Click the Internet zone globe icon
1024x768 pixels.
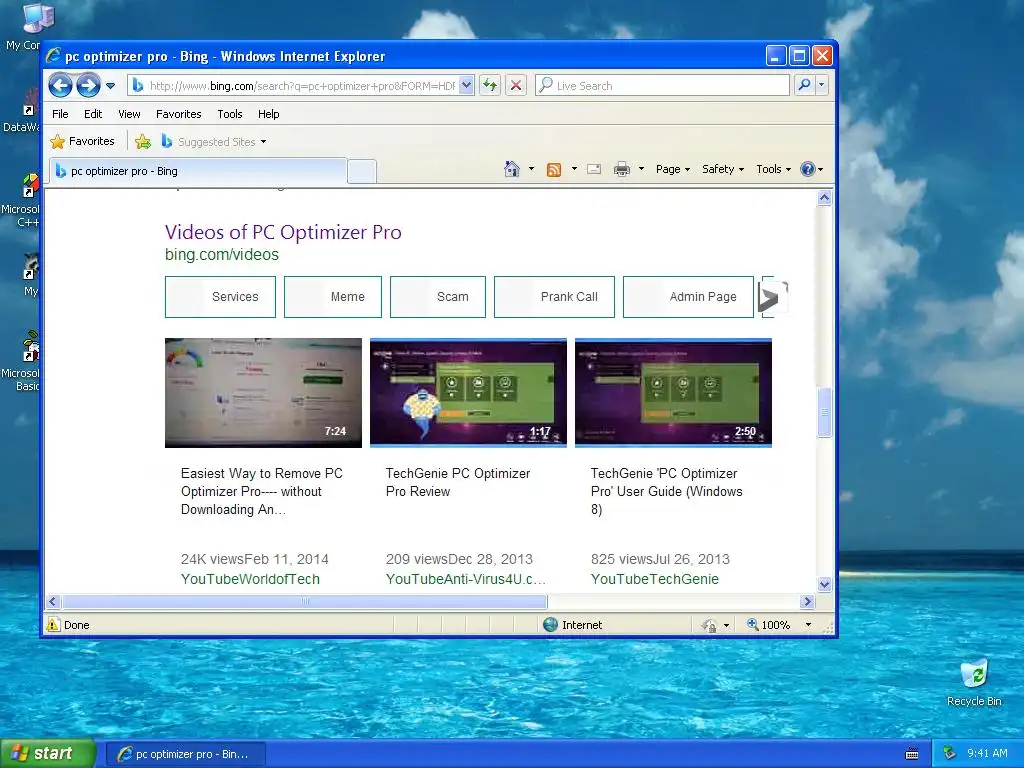click(551, 625)
